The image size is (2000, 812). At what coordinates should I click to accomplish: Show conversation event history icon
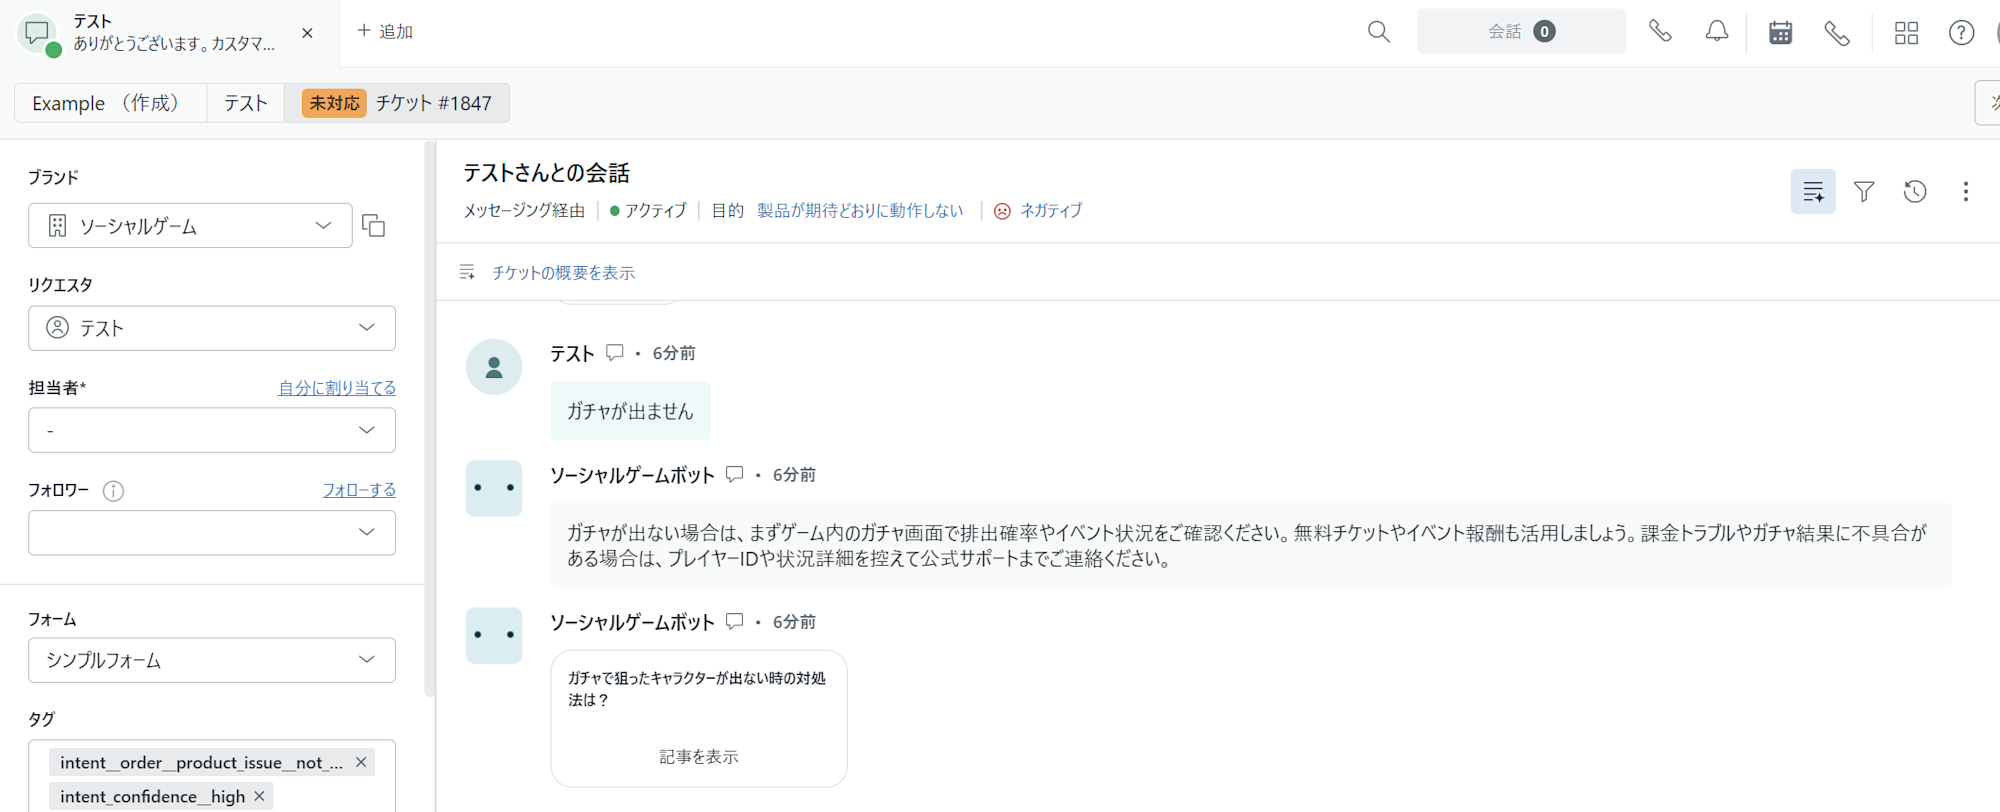(x=1914, y=191)
